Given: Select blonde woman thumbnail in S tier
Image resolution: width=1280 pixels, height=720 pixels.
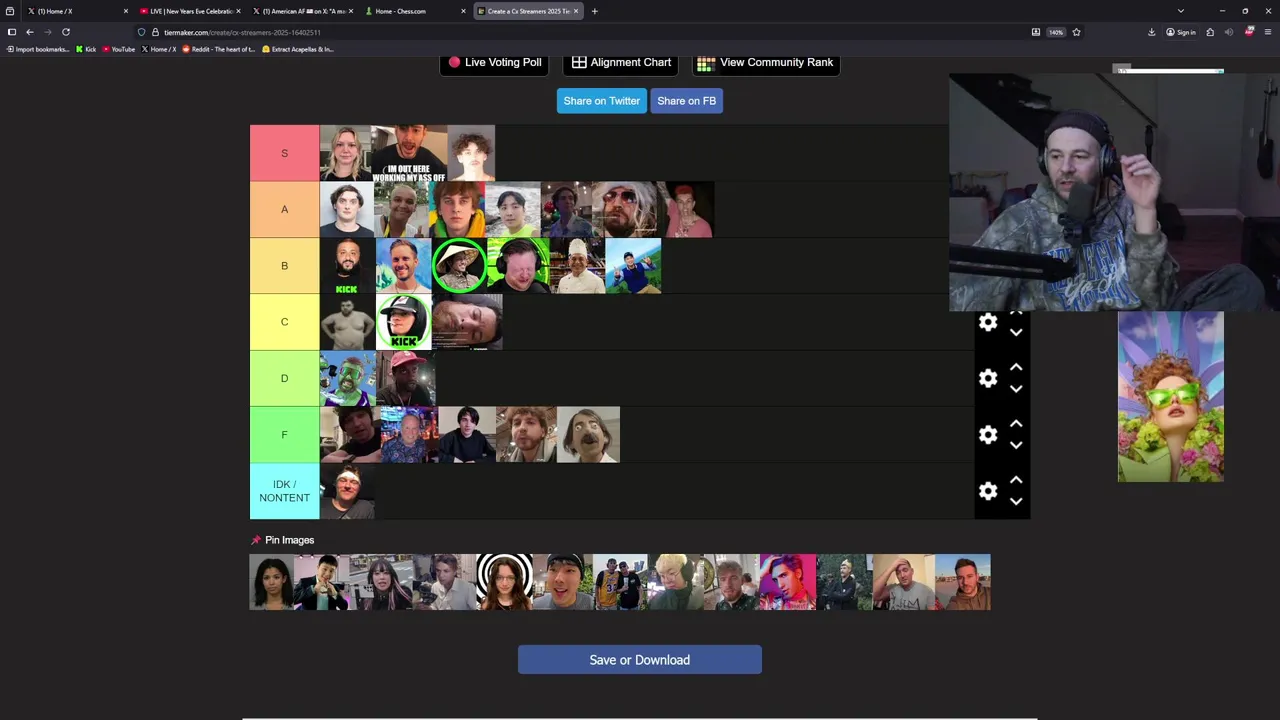Looking at the screenshot, I should pos(346,153).
